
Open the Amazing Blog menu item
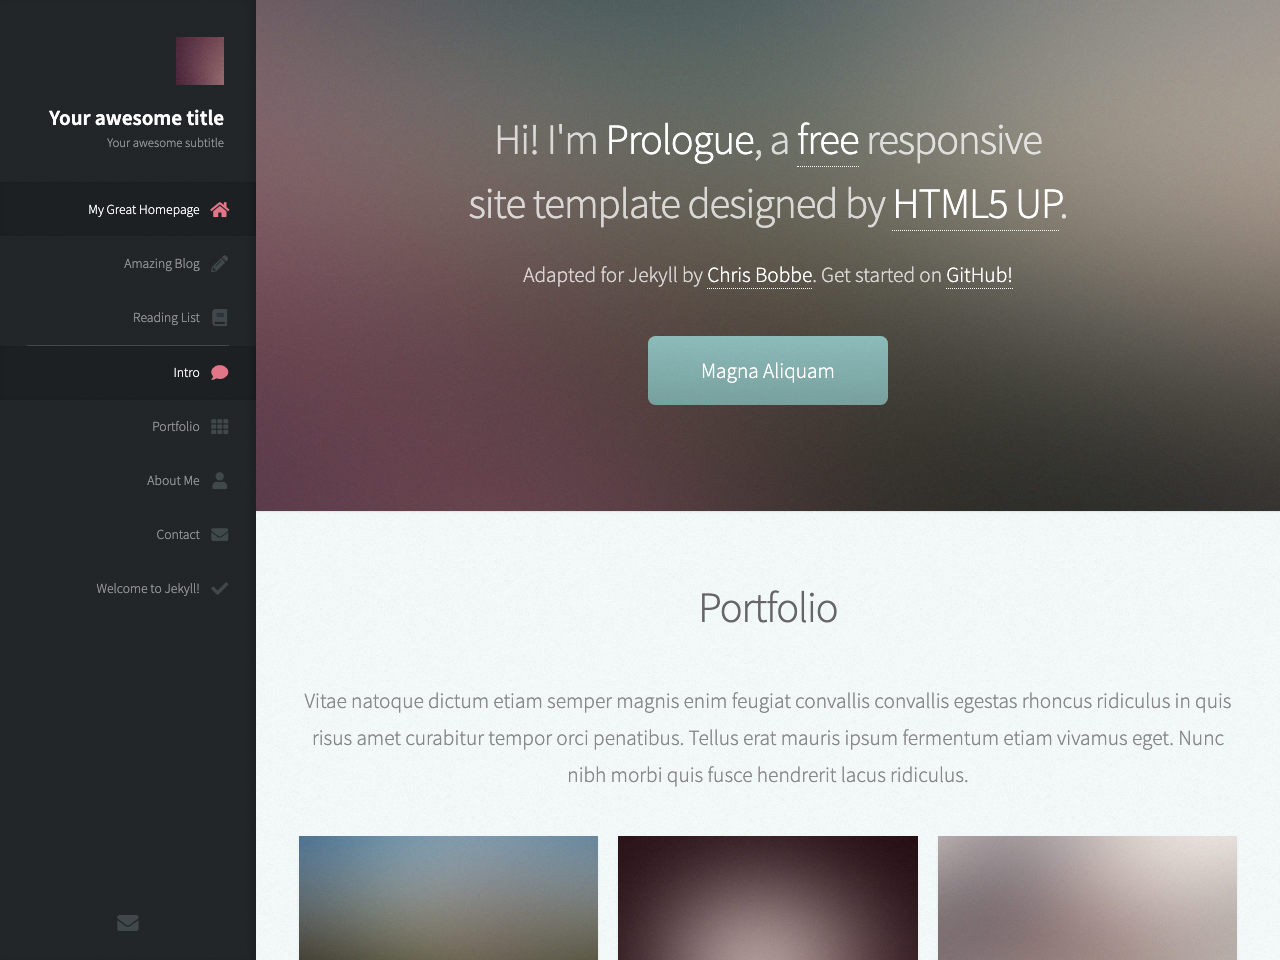(128, 263)
